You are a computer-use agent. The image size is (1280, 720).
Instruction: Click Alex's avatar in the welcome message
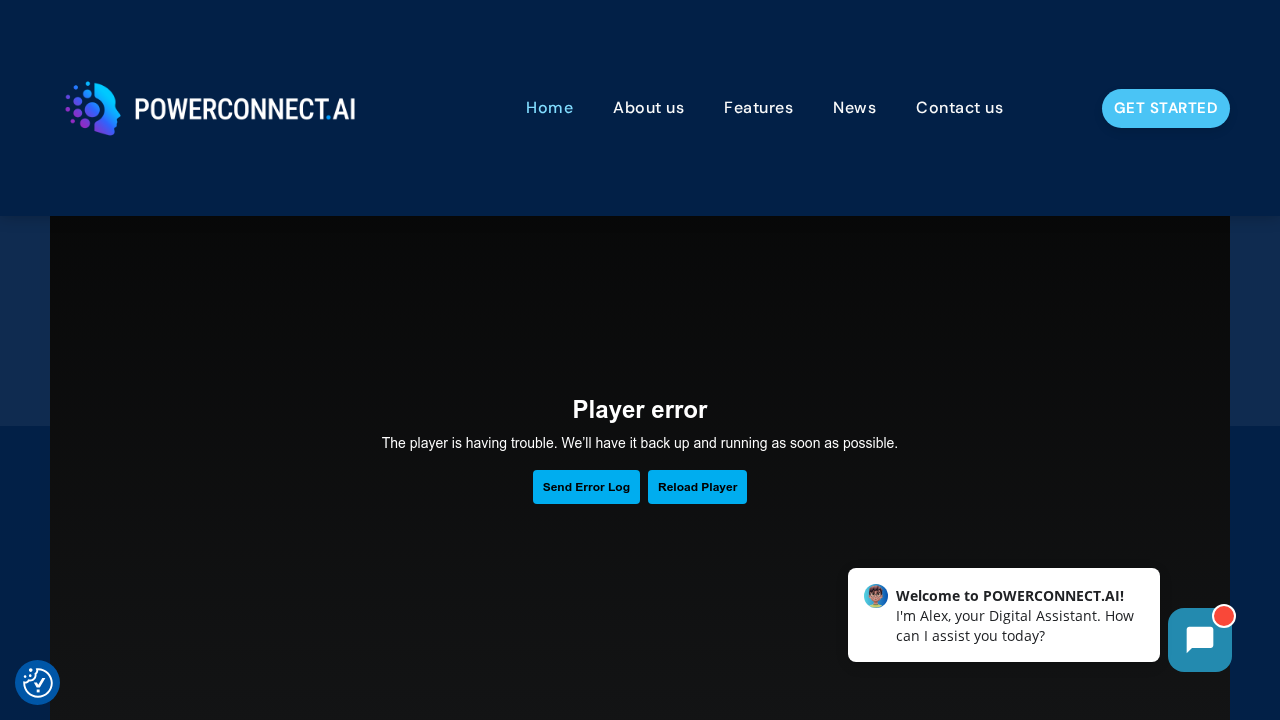pyautogui.click(x=875, y=595)
